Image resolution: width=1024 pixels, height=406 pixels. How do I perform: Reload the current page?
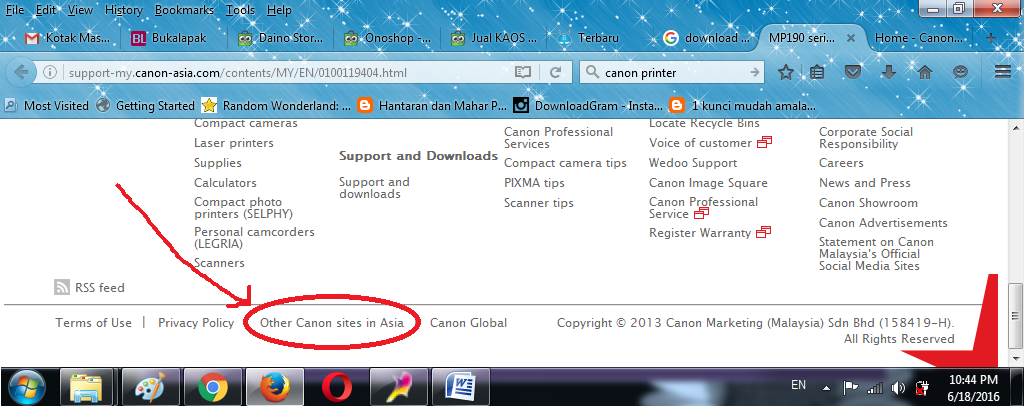point(556,72)
